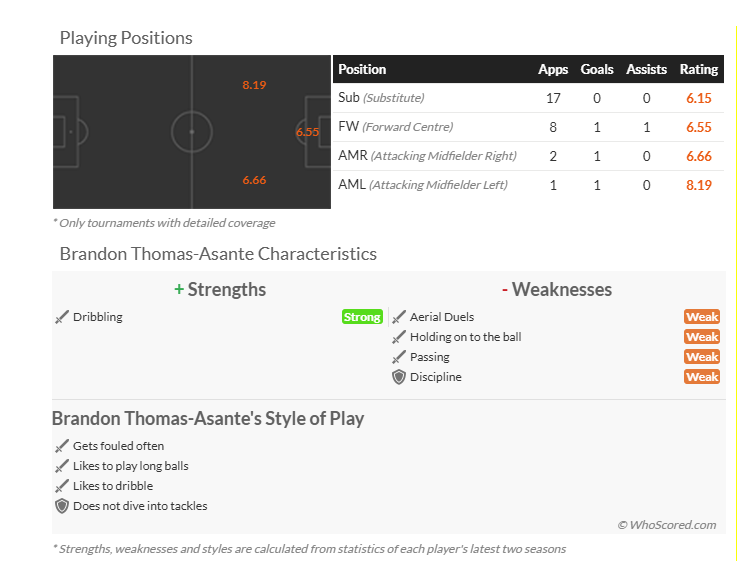Screen dimensions: 737x561
Task: Click the sword icon beside Aerial Duels
Action: pyautogui.click(x=399, y=317)
